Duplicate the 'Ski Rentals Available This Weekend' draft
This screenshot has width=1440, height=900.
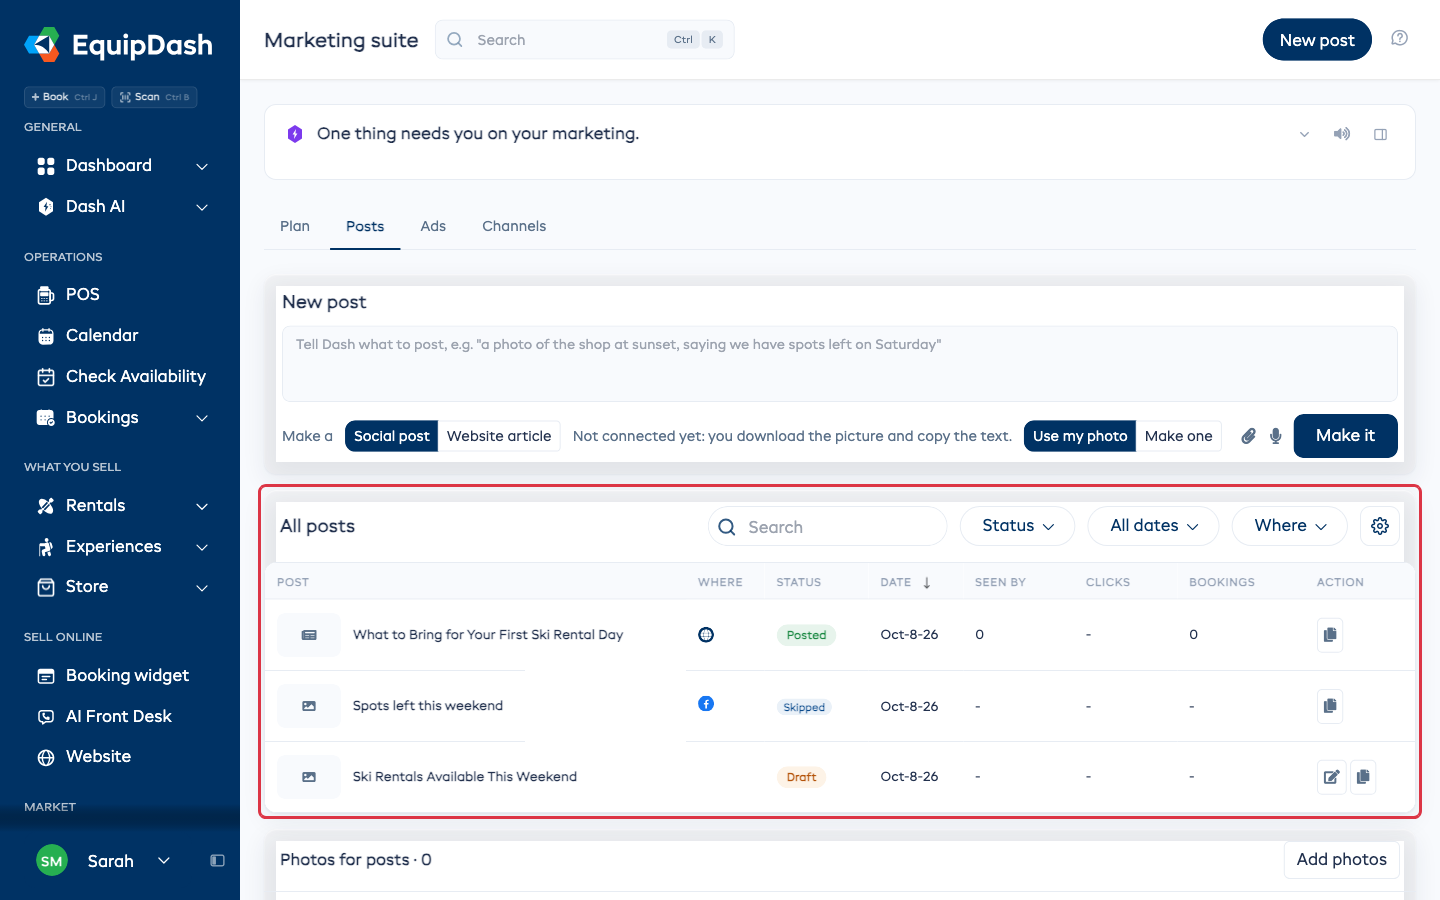(x=1363, y=777)
